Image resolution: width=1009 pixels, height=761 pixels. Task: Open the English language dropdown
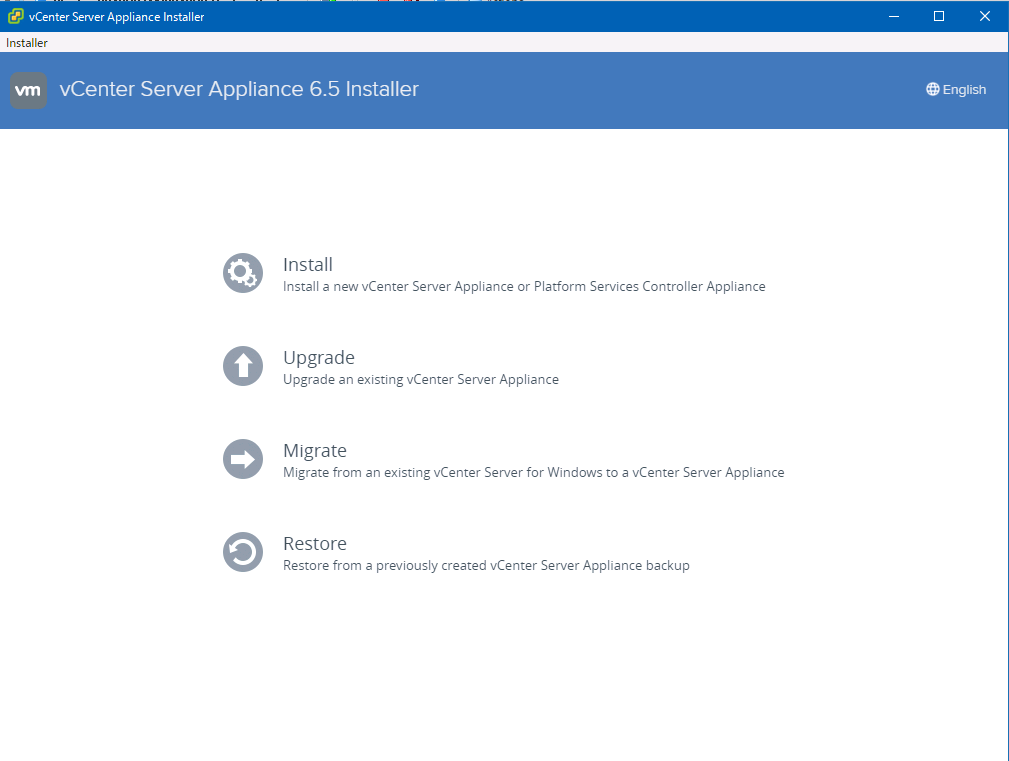pyautogui.click(x=956, y=89)
